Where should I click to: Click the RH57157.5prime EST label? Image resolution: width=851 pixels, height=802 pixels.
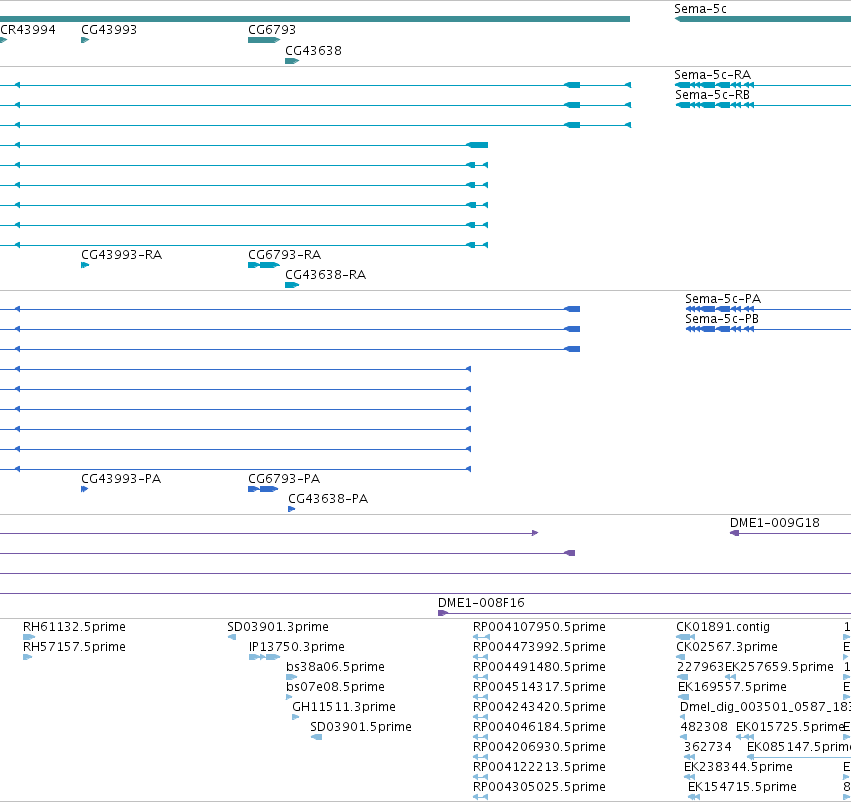click(74, 647)
